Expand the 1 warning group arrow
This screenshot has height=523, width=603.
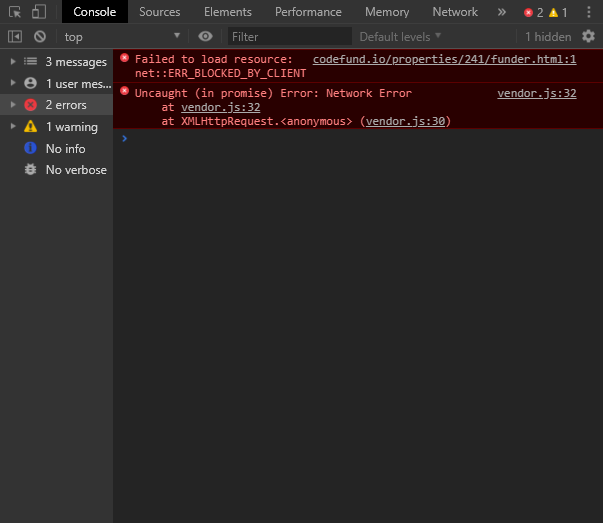[13, 126]
